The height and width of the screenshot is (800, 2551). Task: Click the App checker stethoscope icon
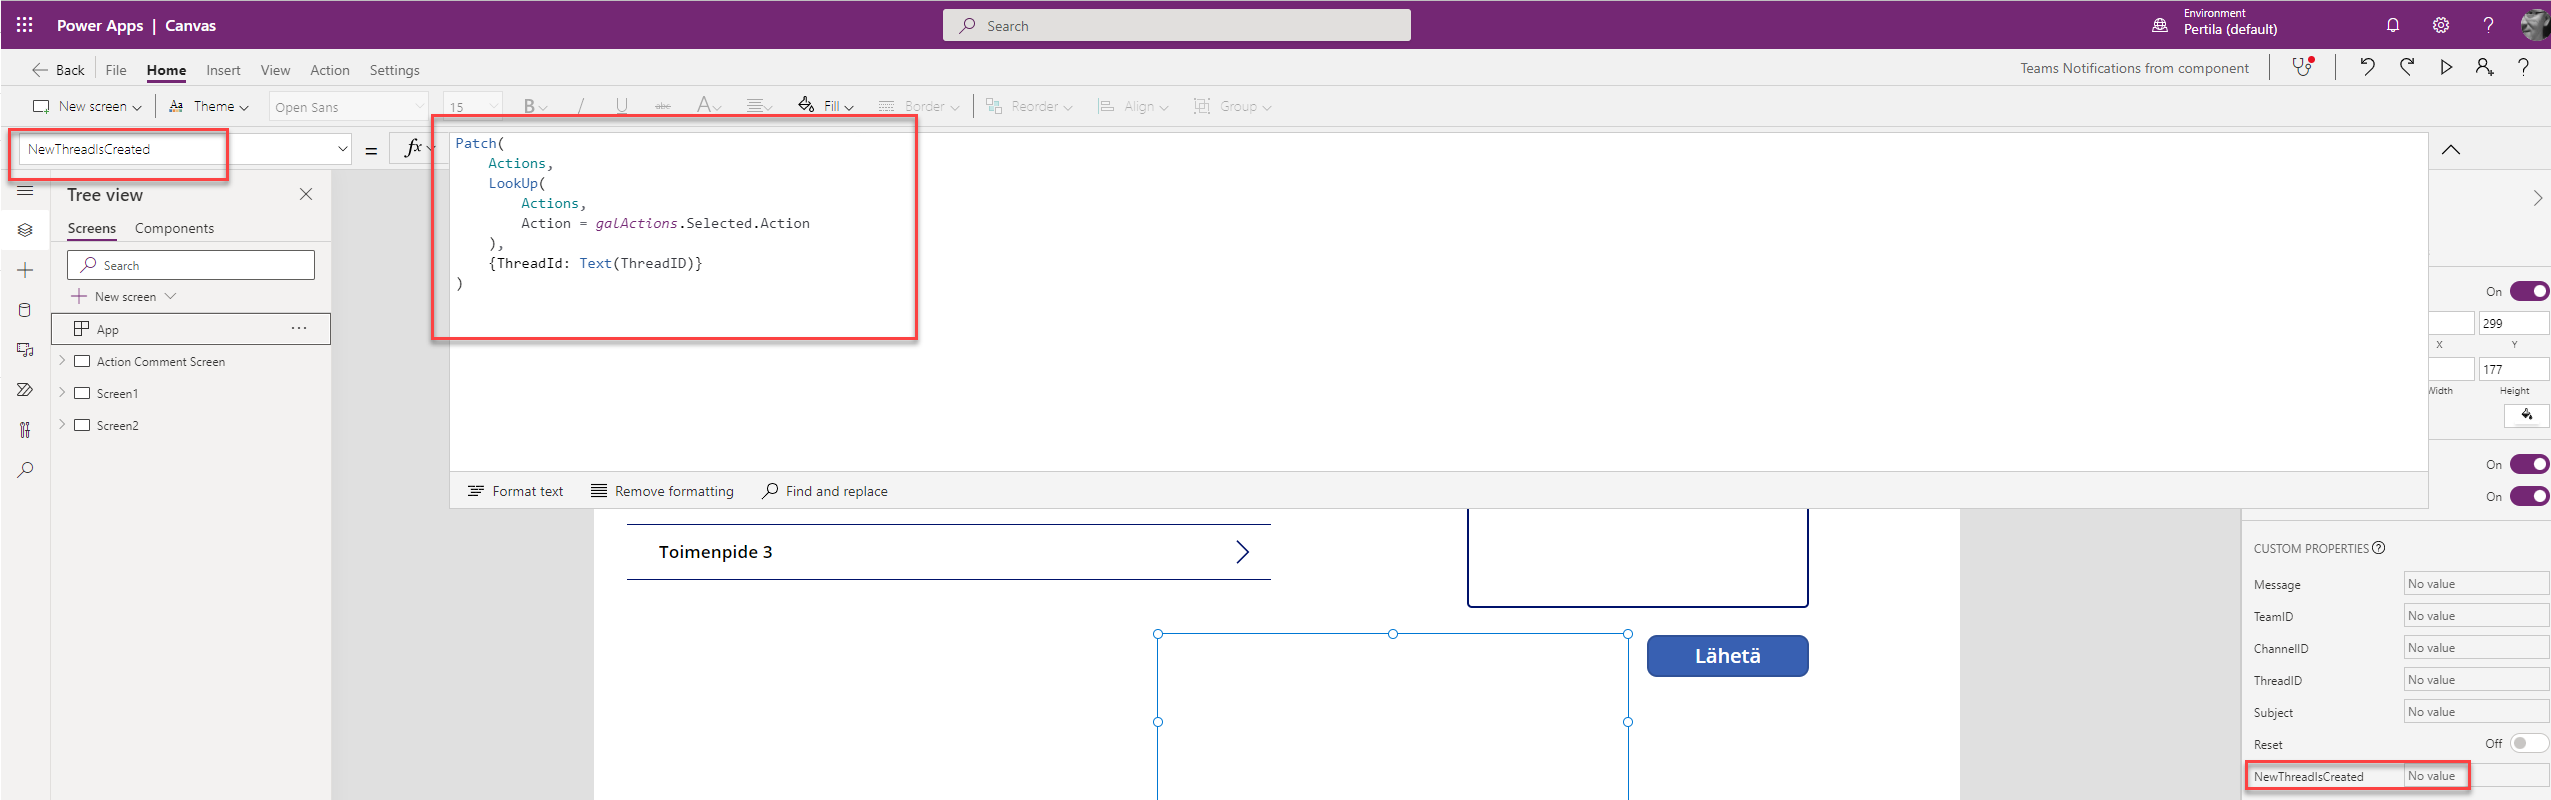[x=2302, y=68]
